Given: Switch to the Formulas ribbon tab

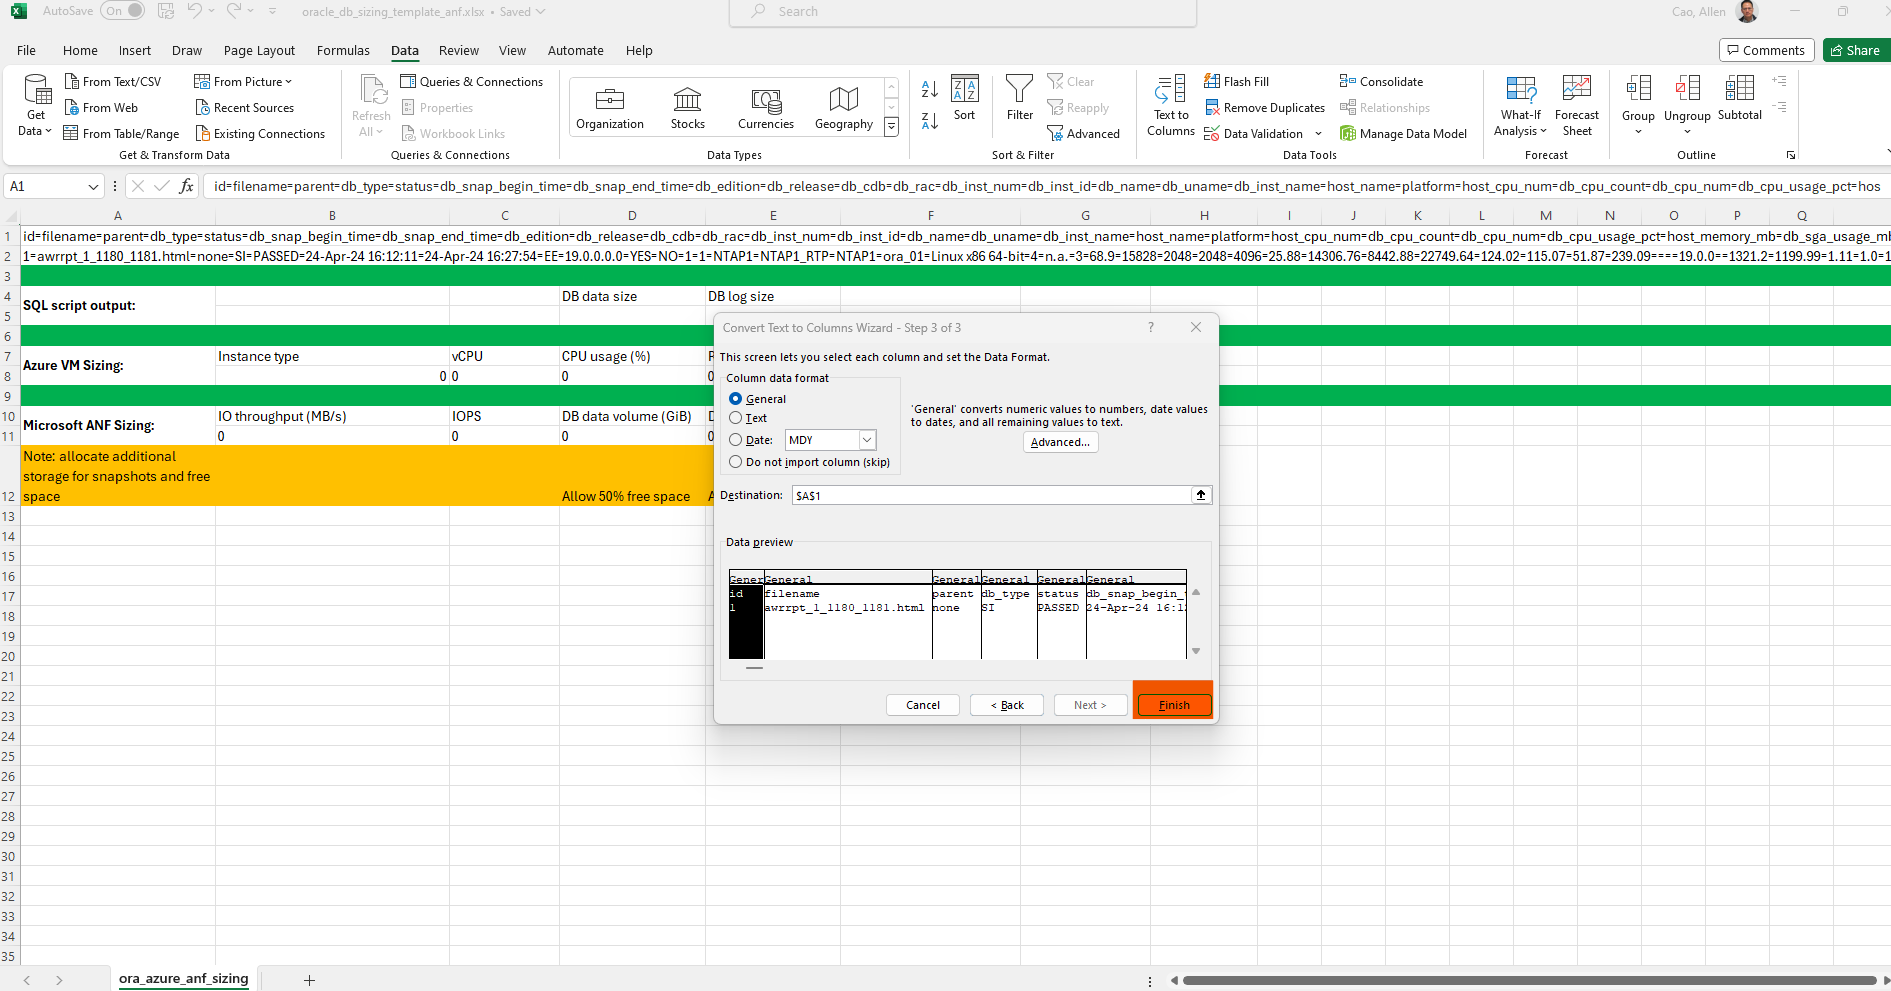Looking at the screenshot, I should (x=343, y=51).
